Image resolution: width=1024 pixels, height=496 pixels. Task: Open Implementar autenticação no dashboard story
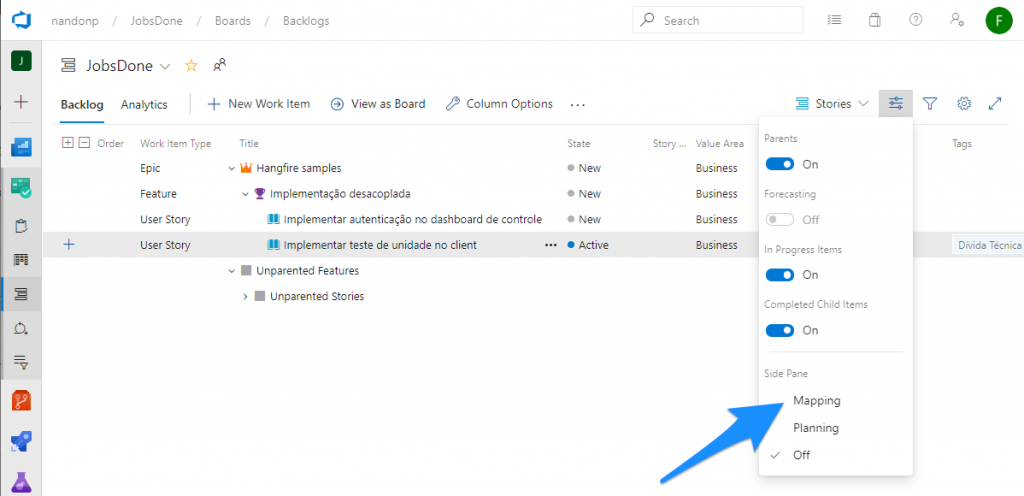[x=413, y=219]
